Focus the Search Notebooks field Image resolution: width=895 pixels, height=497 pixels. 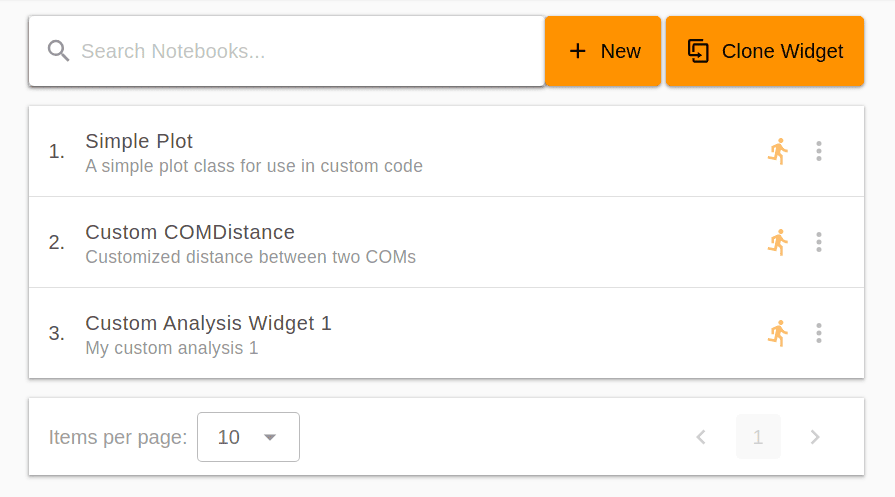287,51
